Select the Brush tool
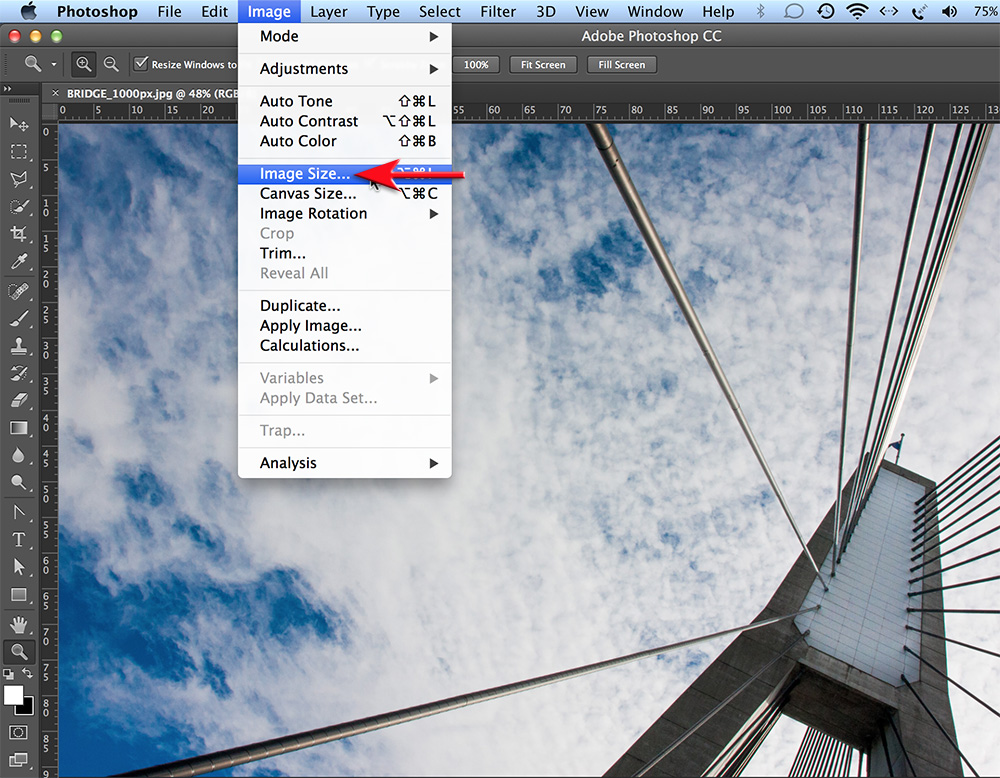Screen dimensions: 1000x778 coord(20,317)
